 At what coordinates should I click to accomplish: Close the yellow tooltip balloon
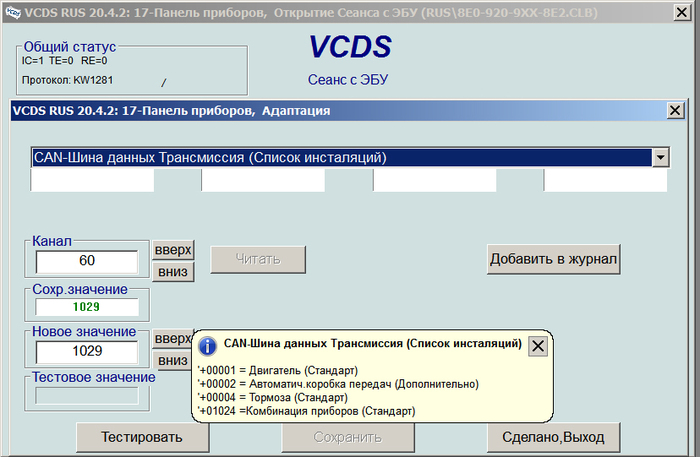[x=538, y=346]
